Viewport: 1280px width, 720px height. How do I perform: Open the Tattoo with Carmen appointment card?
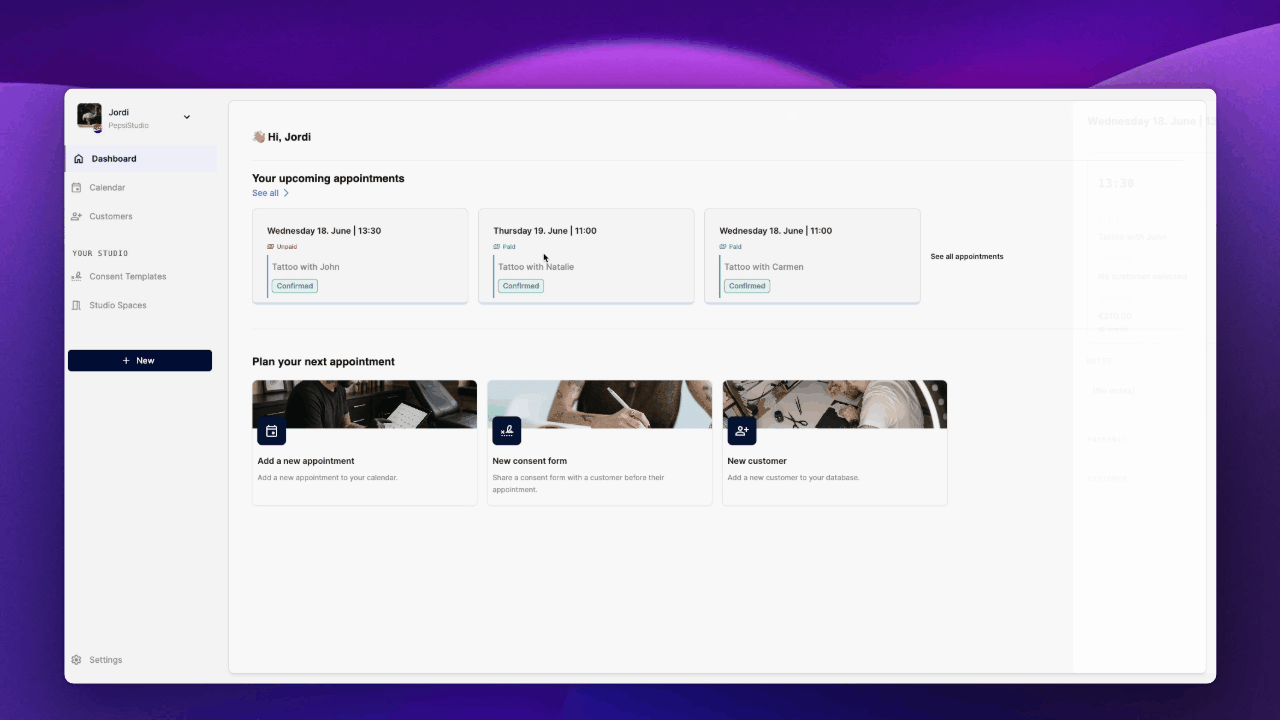pos(812,256)
